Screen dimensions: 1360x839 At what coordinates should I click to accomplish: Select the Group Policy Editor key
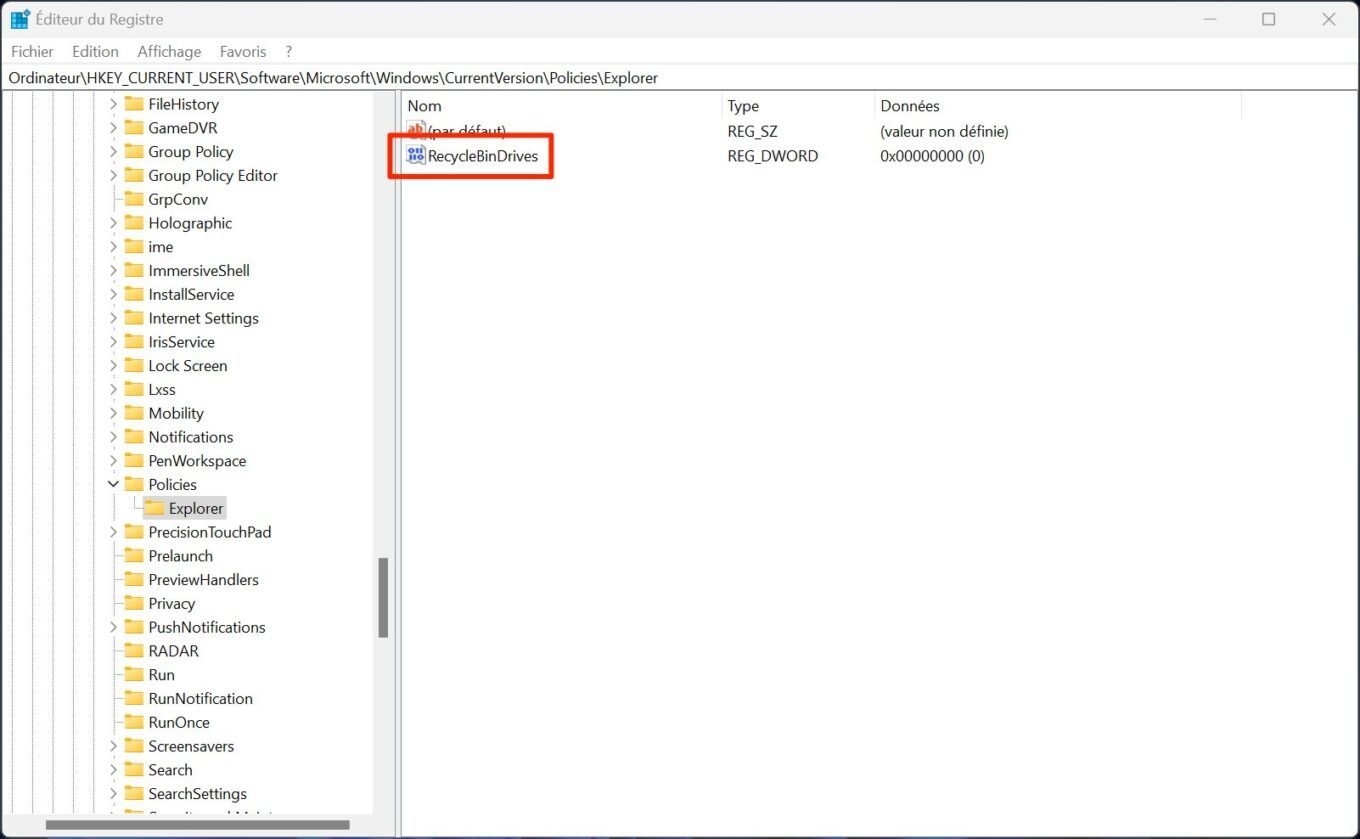(x=213, y=175)
